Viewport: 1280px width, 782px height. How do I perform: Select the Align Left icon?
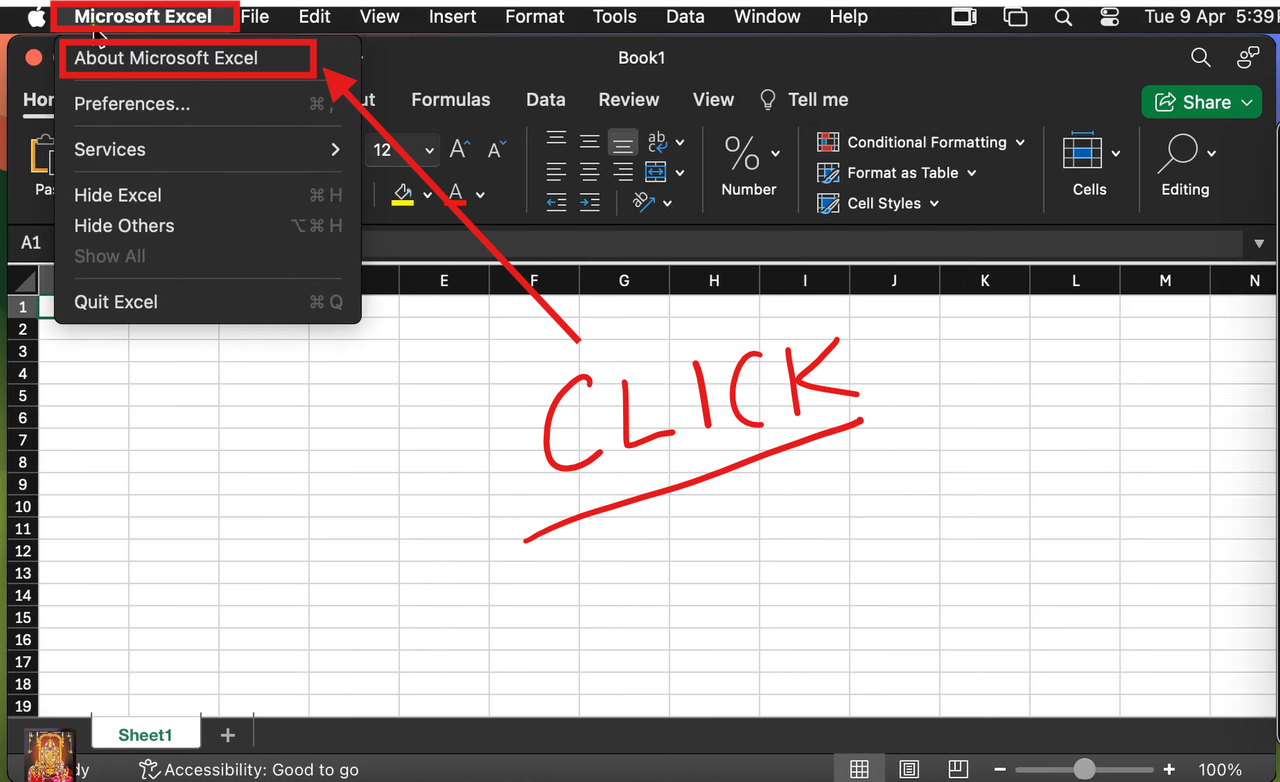tap(555, 171)
